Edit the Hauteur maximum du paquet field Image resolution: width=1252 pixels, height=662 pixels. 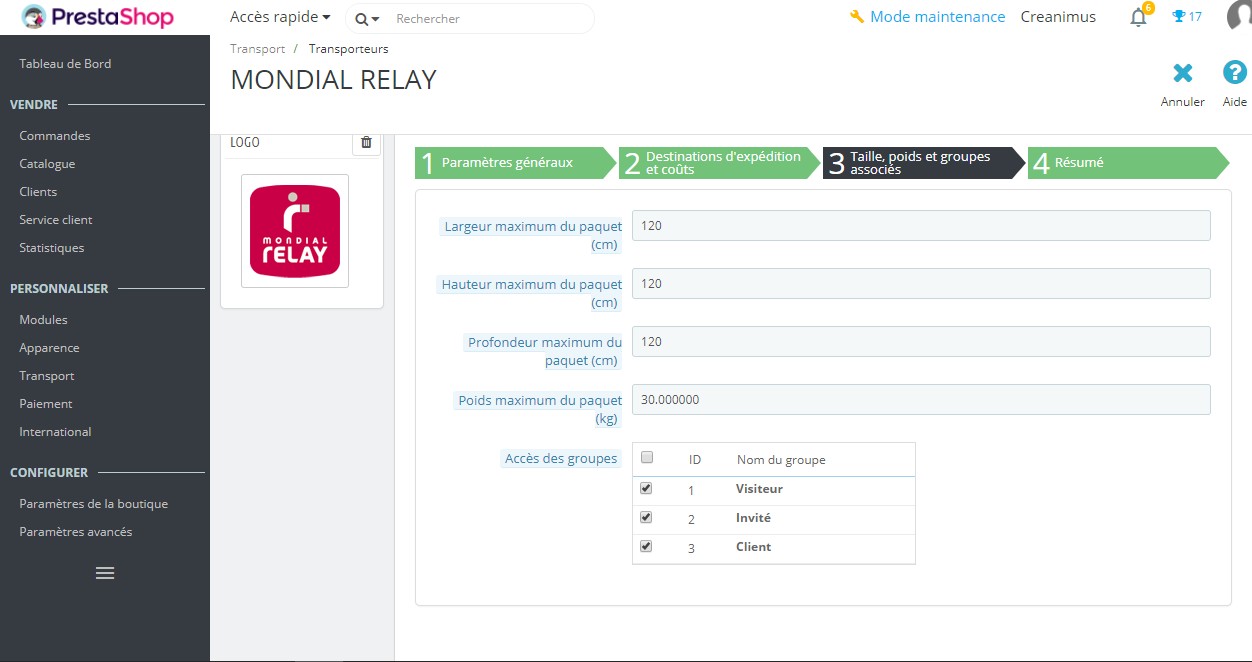921,284
